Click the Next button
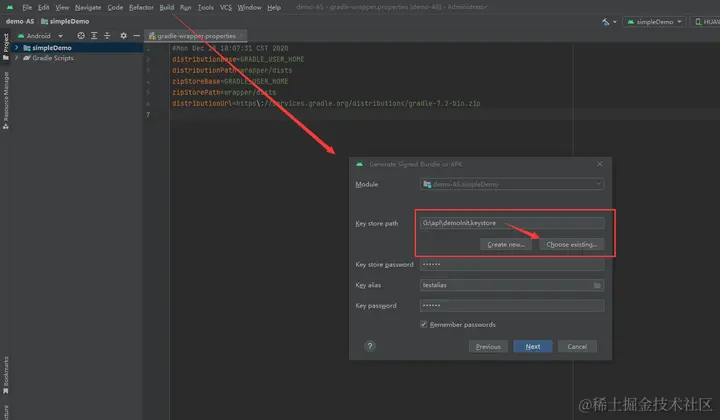This screenshot has height=420, width=720. point(533,347)
